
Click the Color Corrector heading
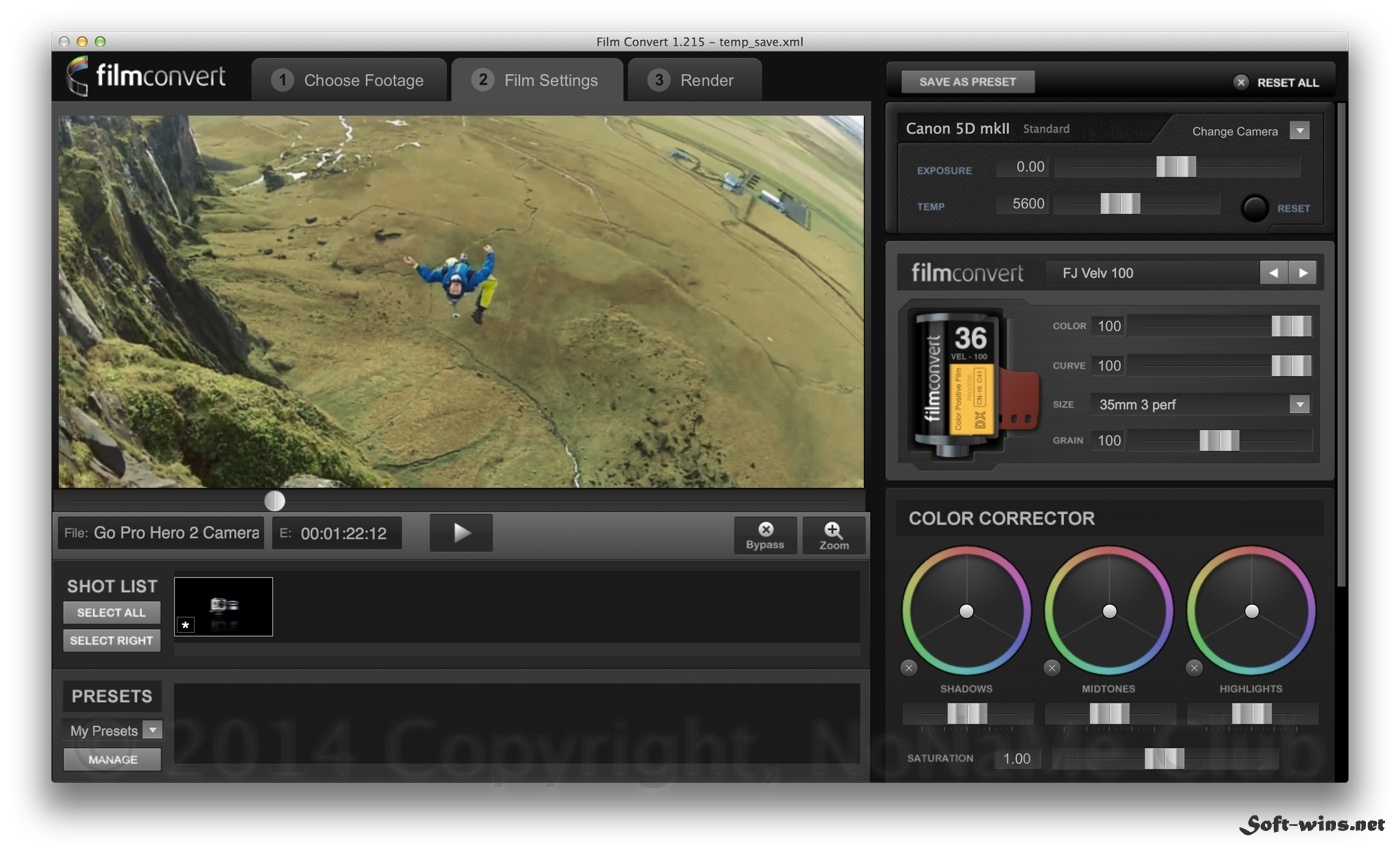1002,518
